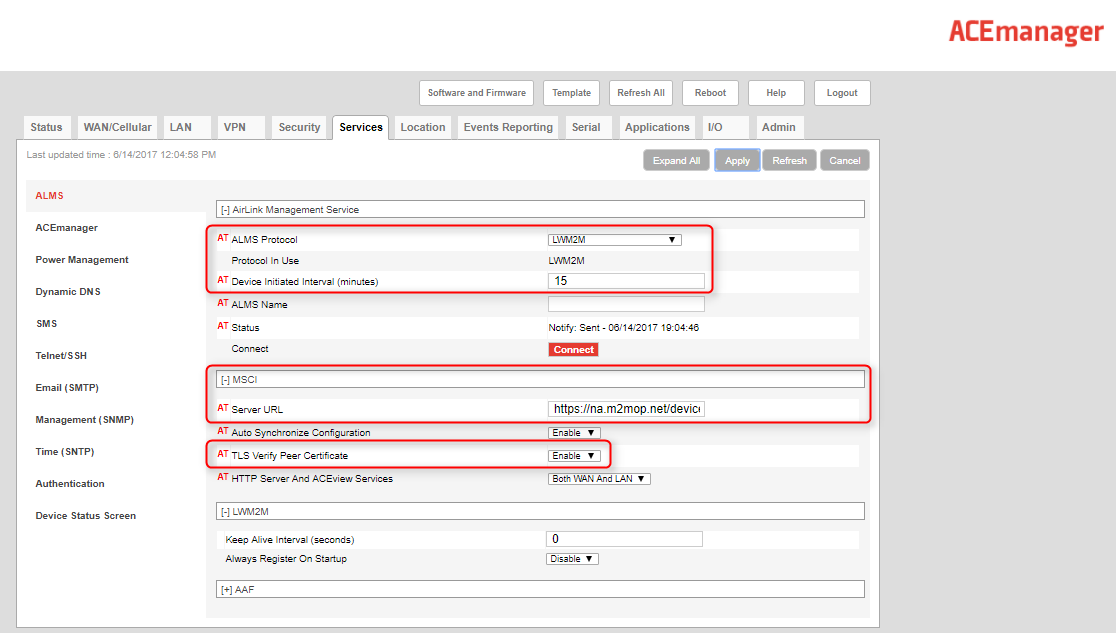Open the Events Reporting tab
This screenshot has width=1116, height=633.
point(508,128)
